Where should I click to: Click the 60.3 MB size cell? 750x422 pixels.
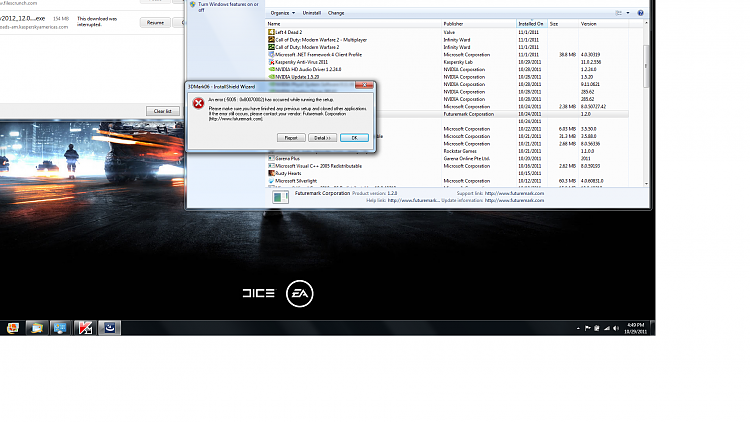coord(567,181)
